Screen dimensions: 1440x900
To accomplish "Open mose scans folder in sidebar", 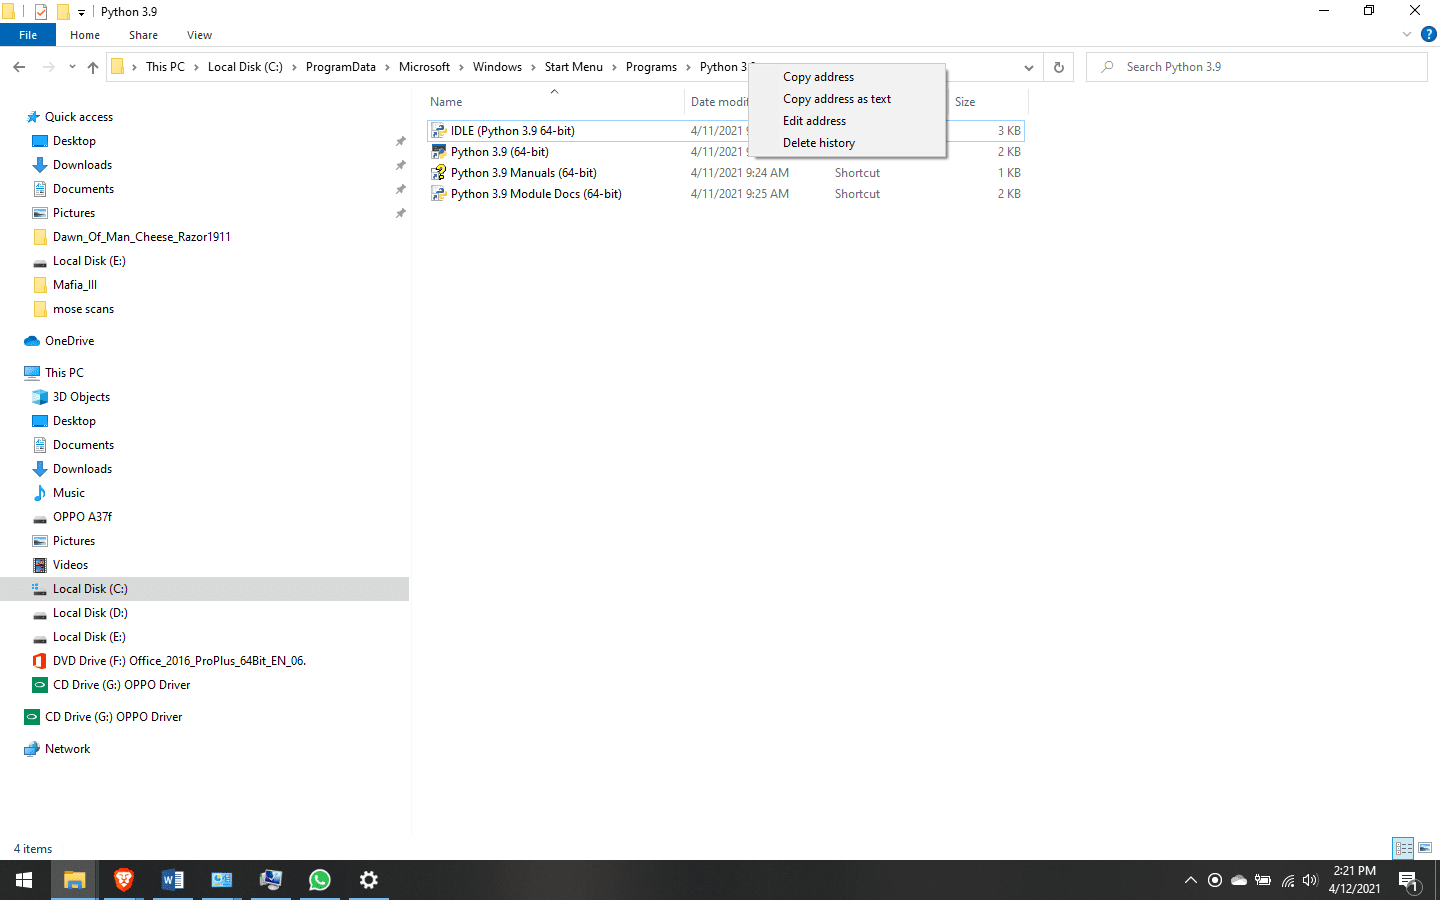I will coord(84,309).
